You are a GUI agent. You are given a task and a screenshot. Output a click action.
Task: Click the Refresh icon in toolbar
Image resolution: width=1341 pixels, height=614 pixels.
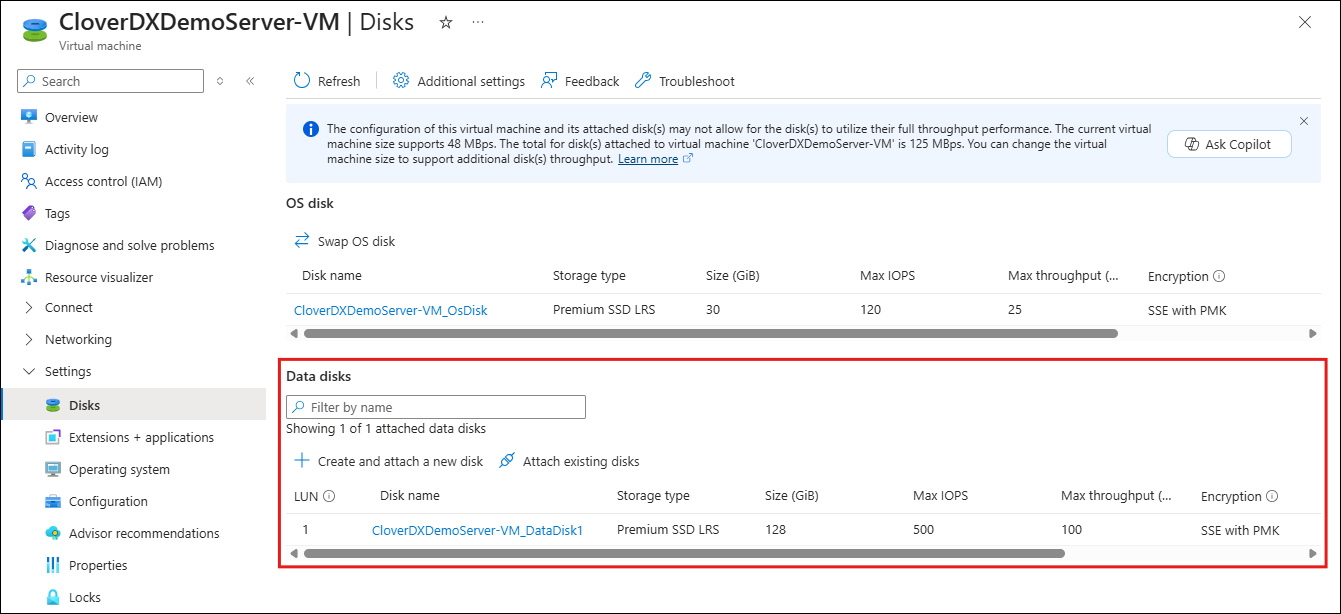point(301,80)
